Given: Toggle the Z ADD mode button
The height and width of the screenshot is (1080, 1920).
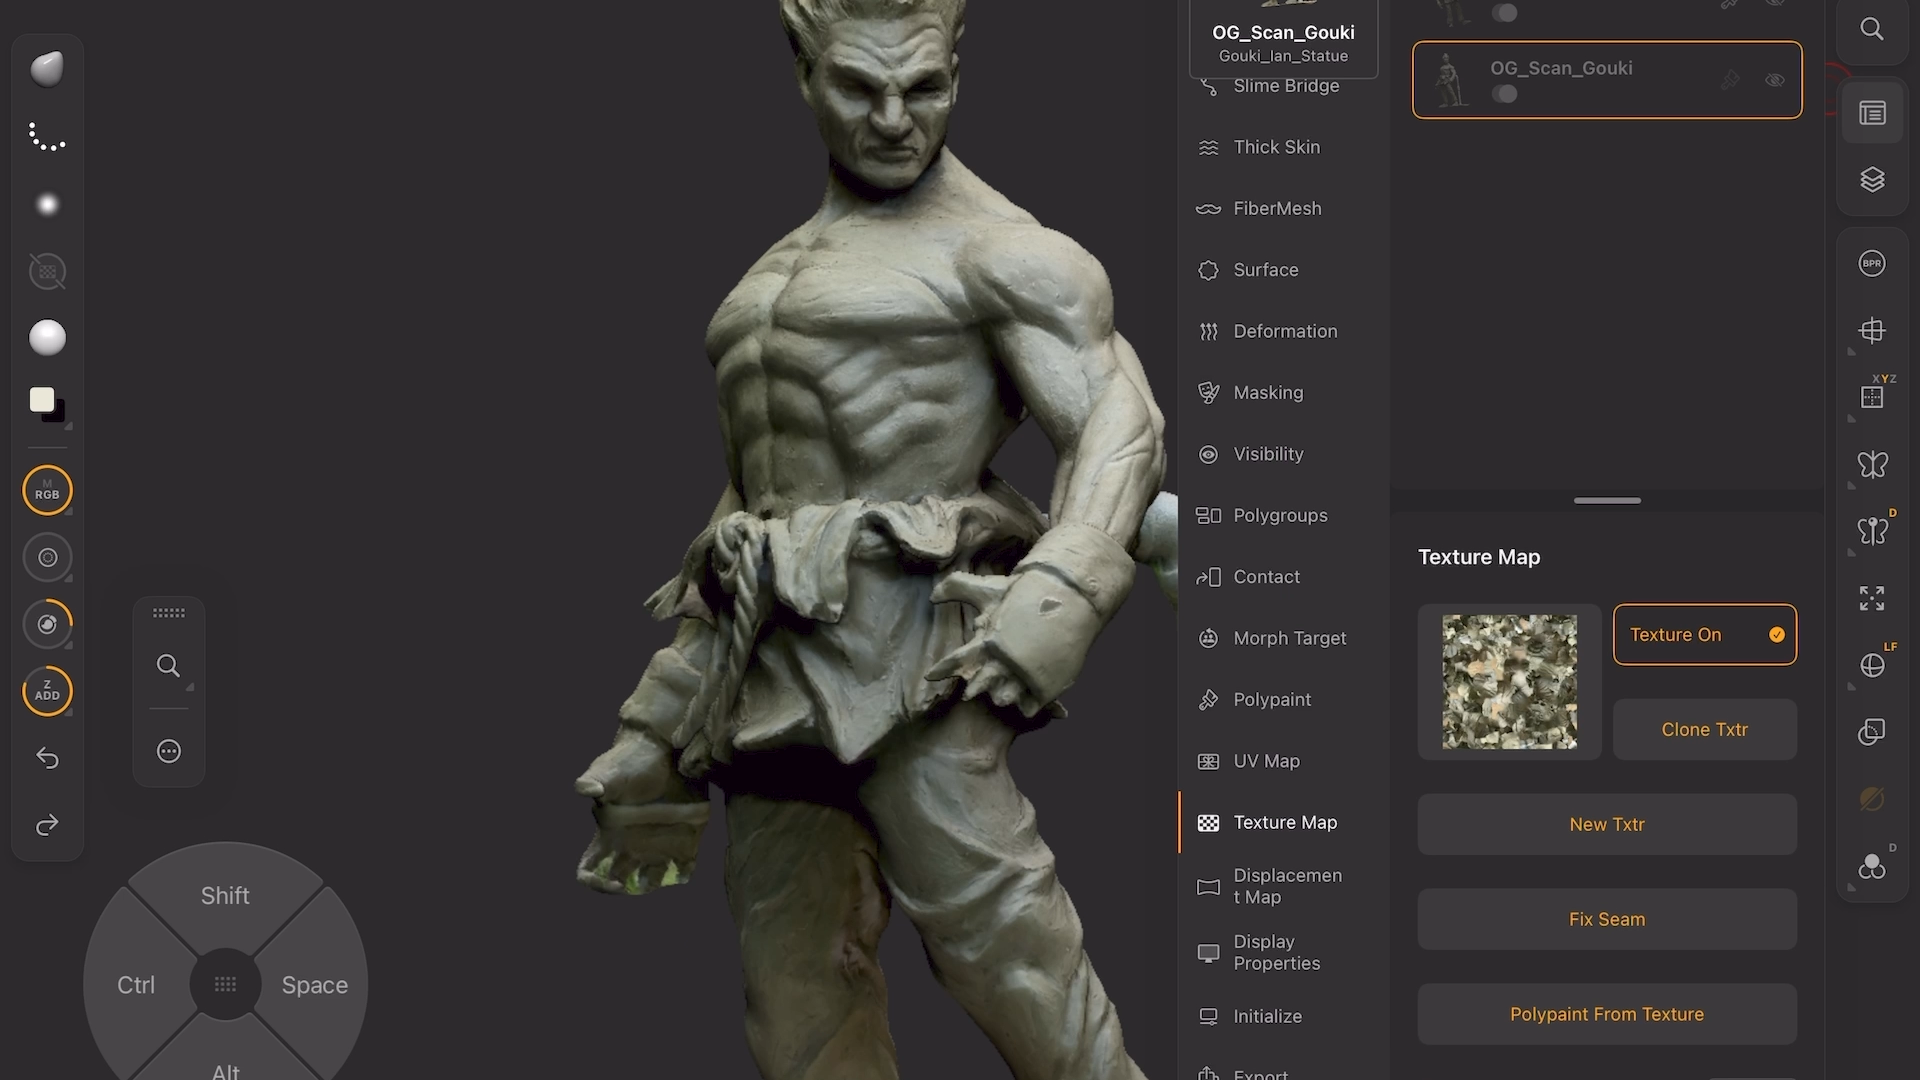Looking at the screenshot, I should click(47, 691).
